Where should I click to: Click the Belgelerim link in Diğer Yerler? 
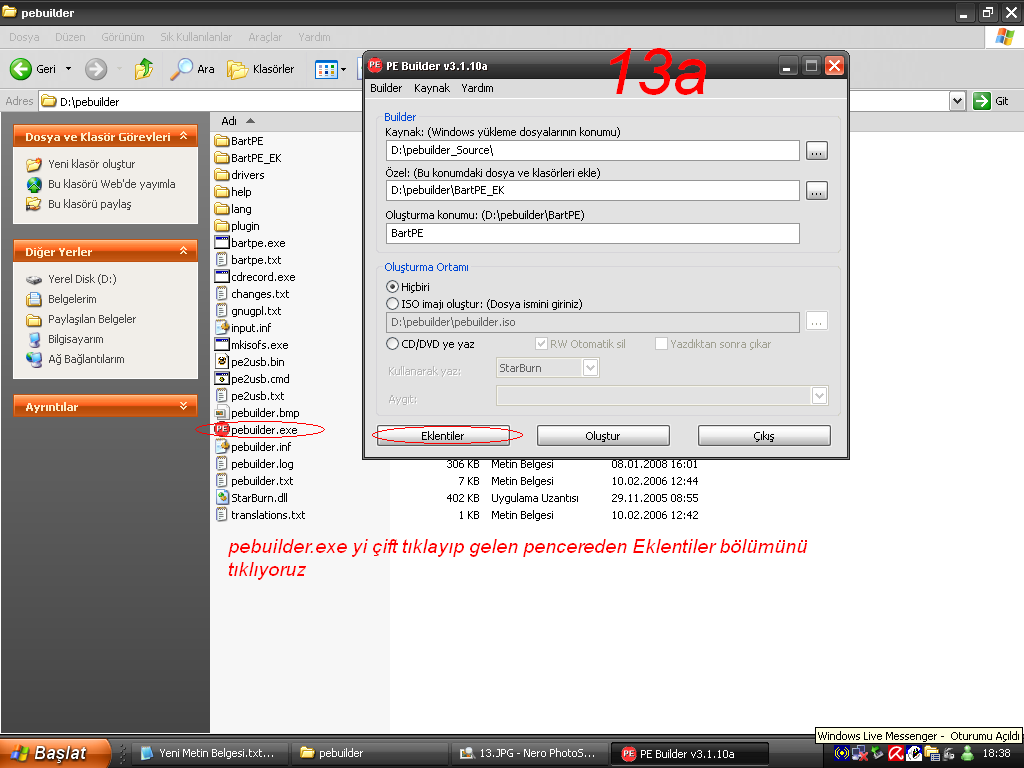click(x=72, y=299)
